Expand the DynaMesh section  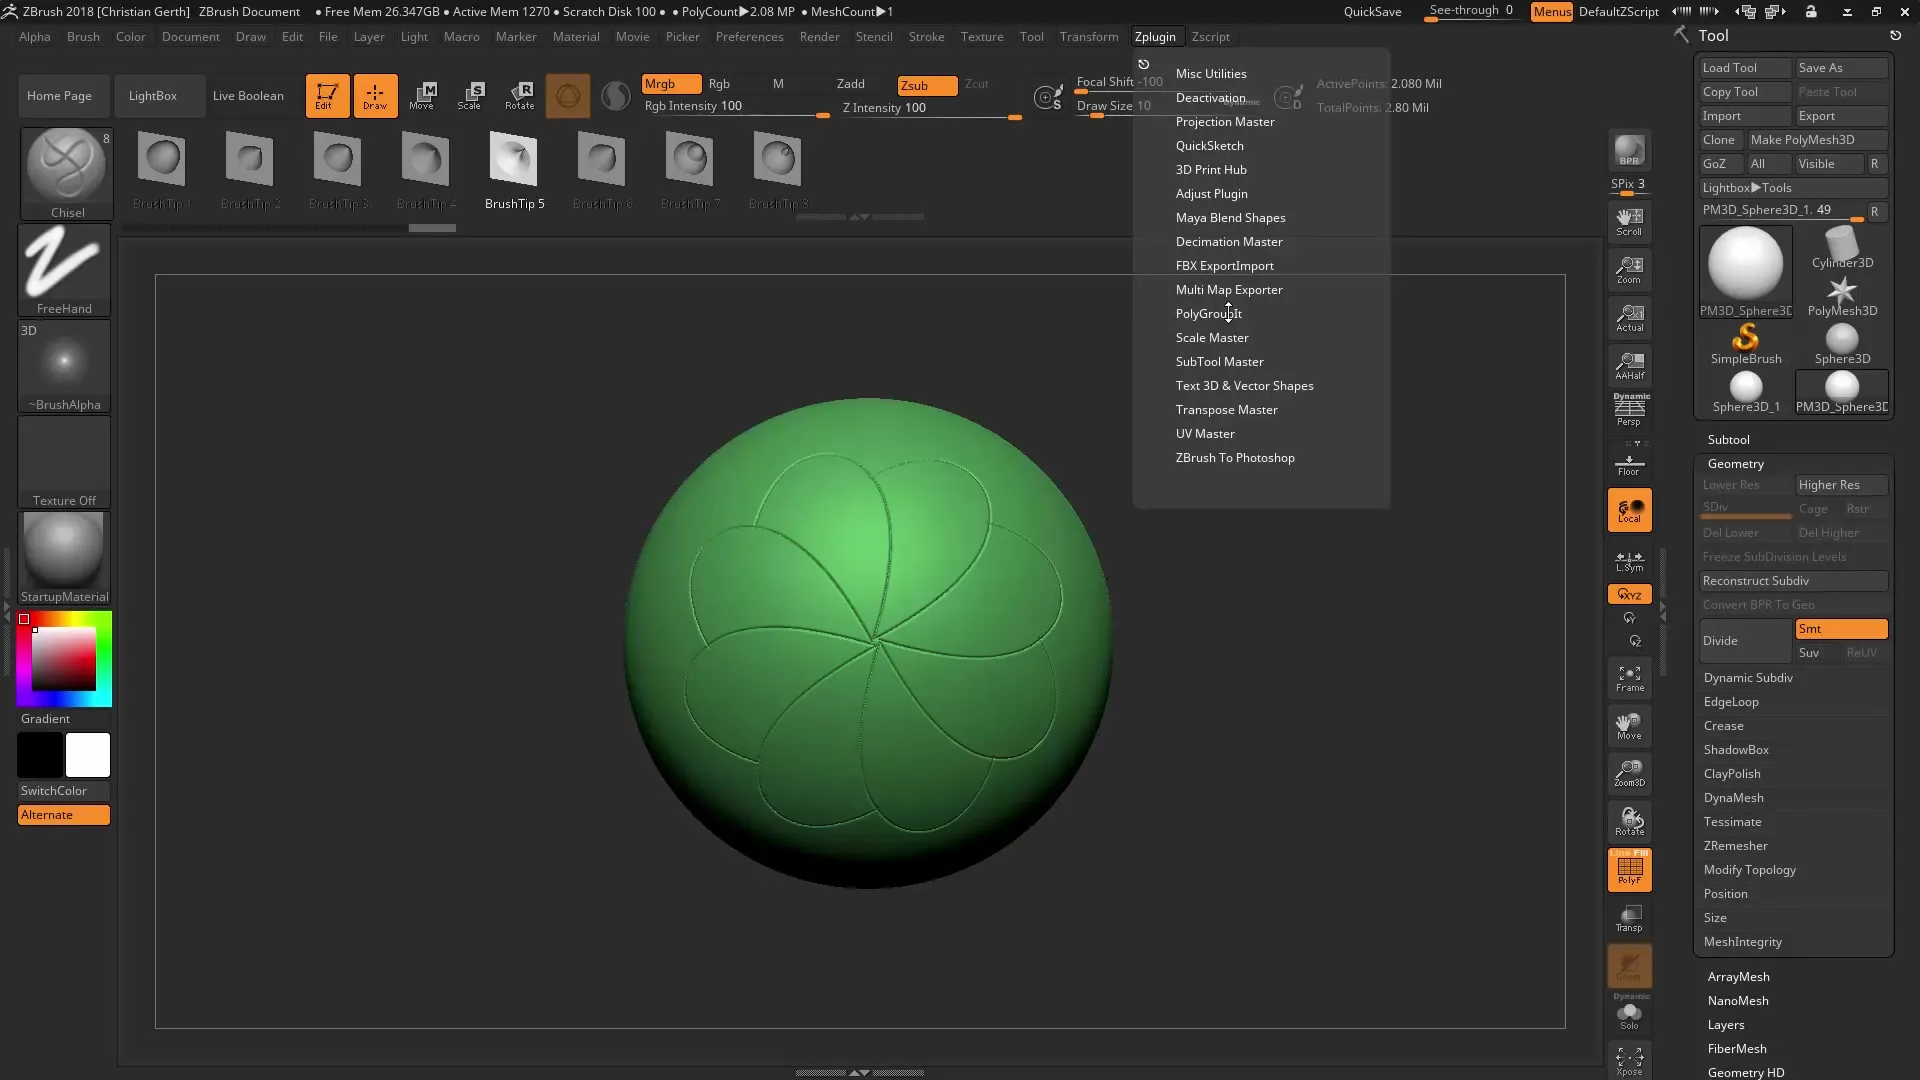(1733, 798)
